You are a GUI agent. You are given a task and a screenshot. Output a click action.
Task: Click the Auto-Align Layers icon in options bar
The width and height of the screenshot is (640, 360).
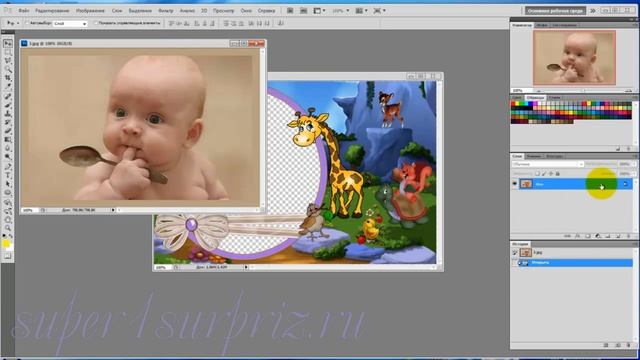[x=281, y=24]
